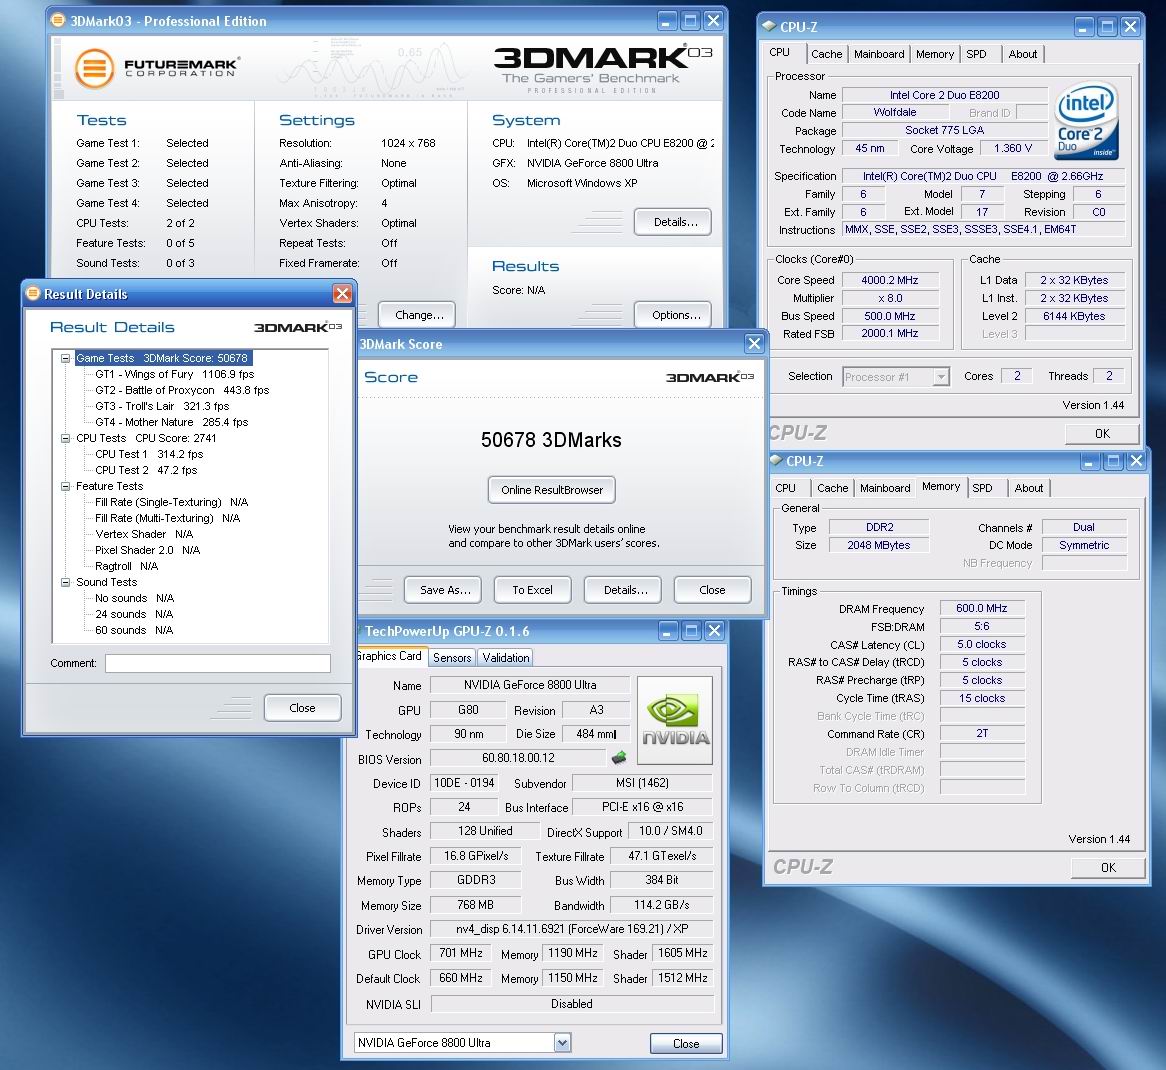Click the Online ResultBrowser button
The height and width of the screenshot is (1070, 1166).
point(552,490)
